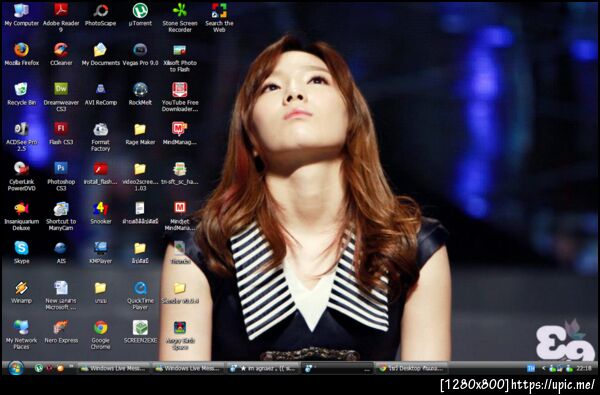Switch to the 'im agnaez' chat taskbar button
The width and height of the screenshot is (600, 395).
pyautogui.click(x=262, y=369)
